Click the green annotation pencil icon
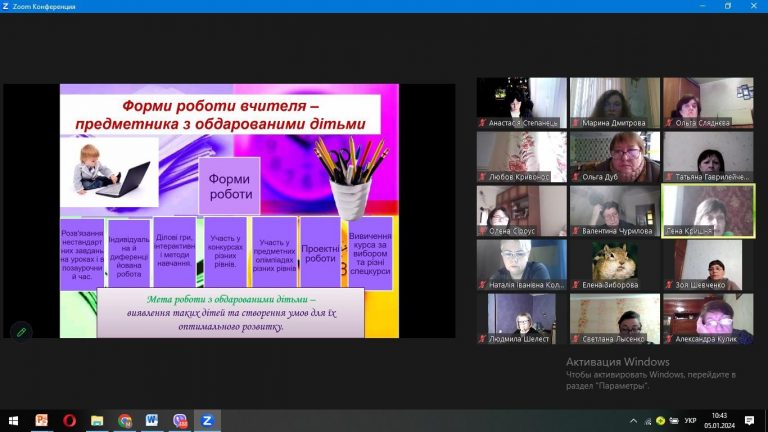Screen dimensions: 768x432 20,332
